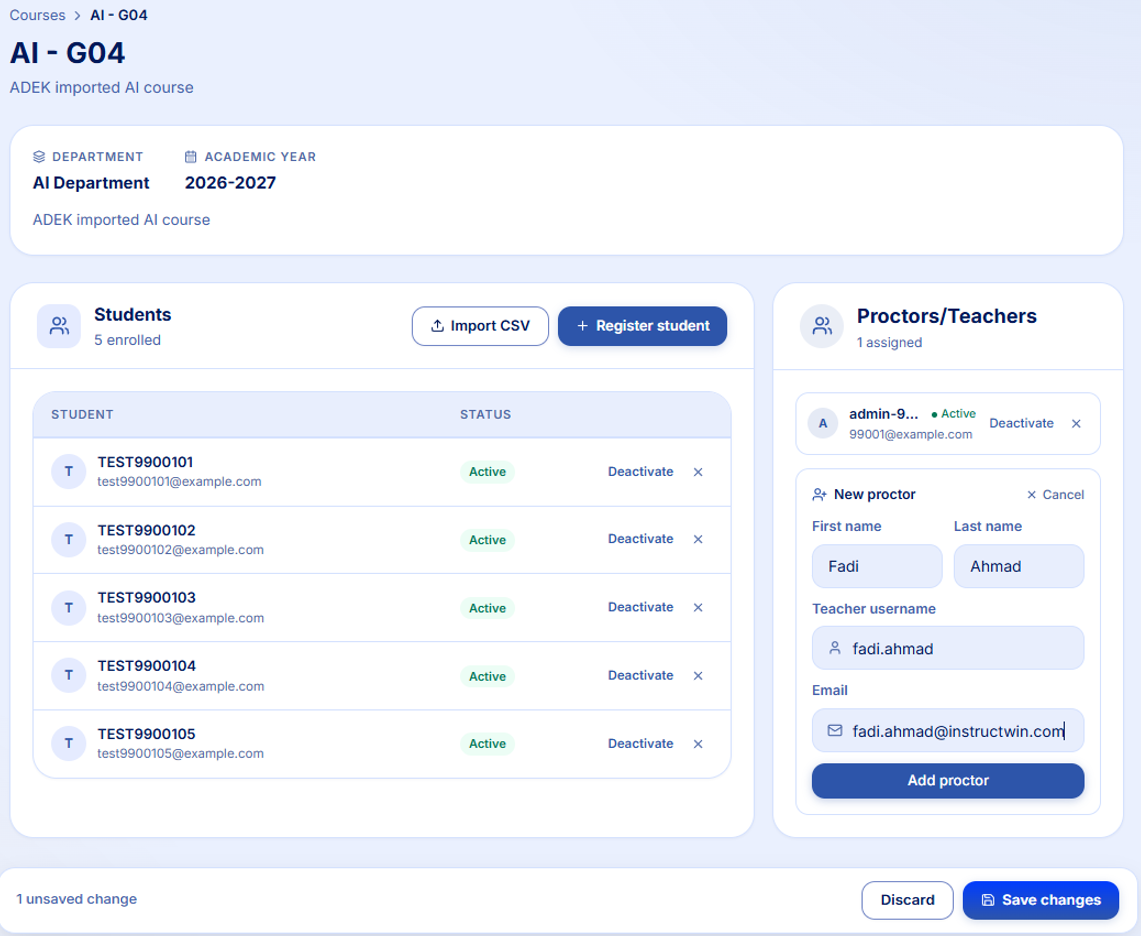Focus the First name field containing Fadi

pos(877,566)
